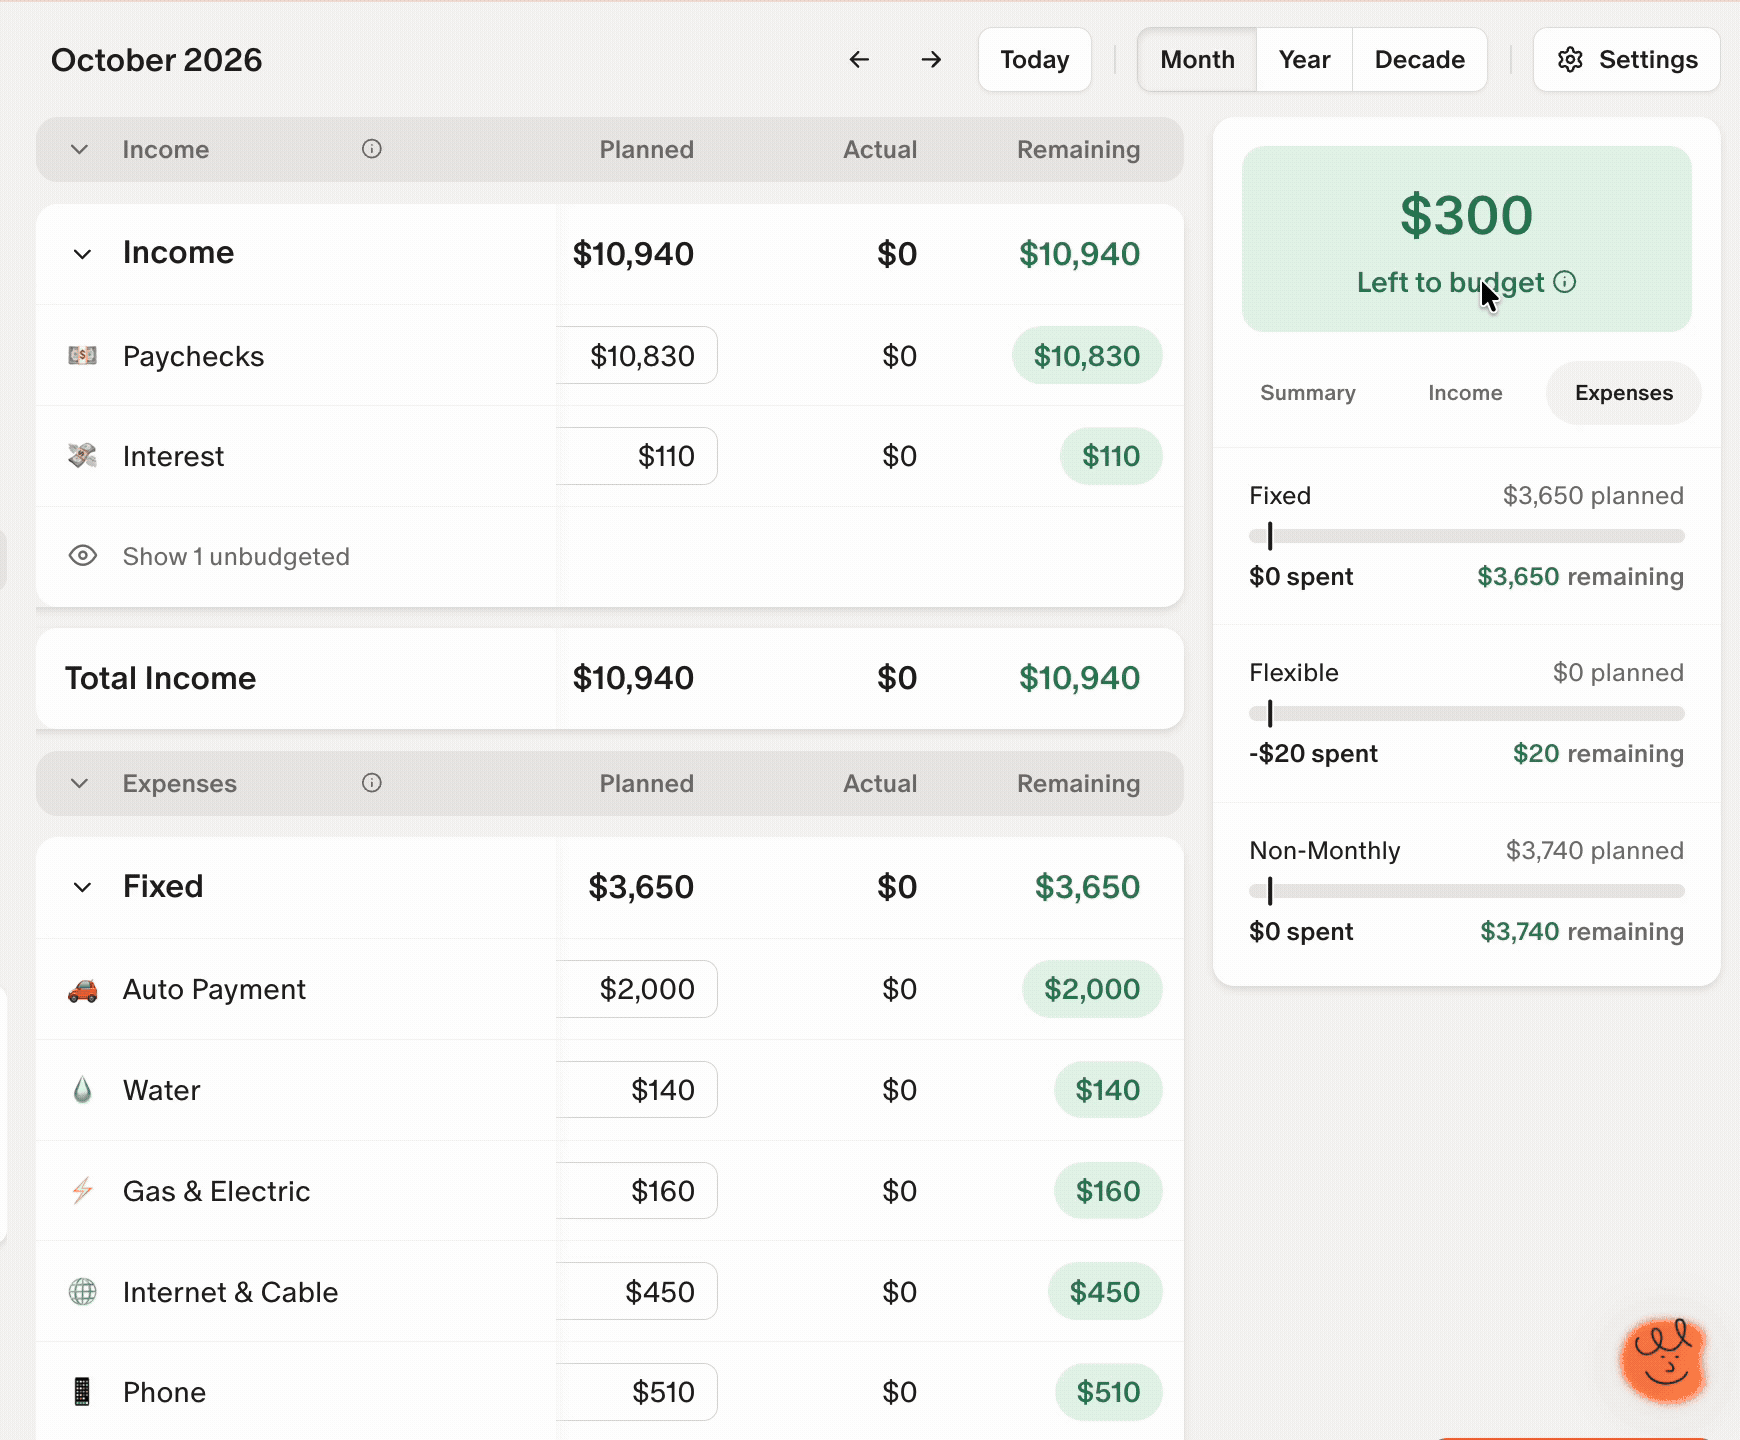Collapse the Fixed group chevron
This screenshot has height=1440, width=1740.
83,887
